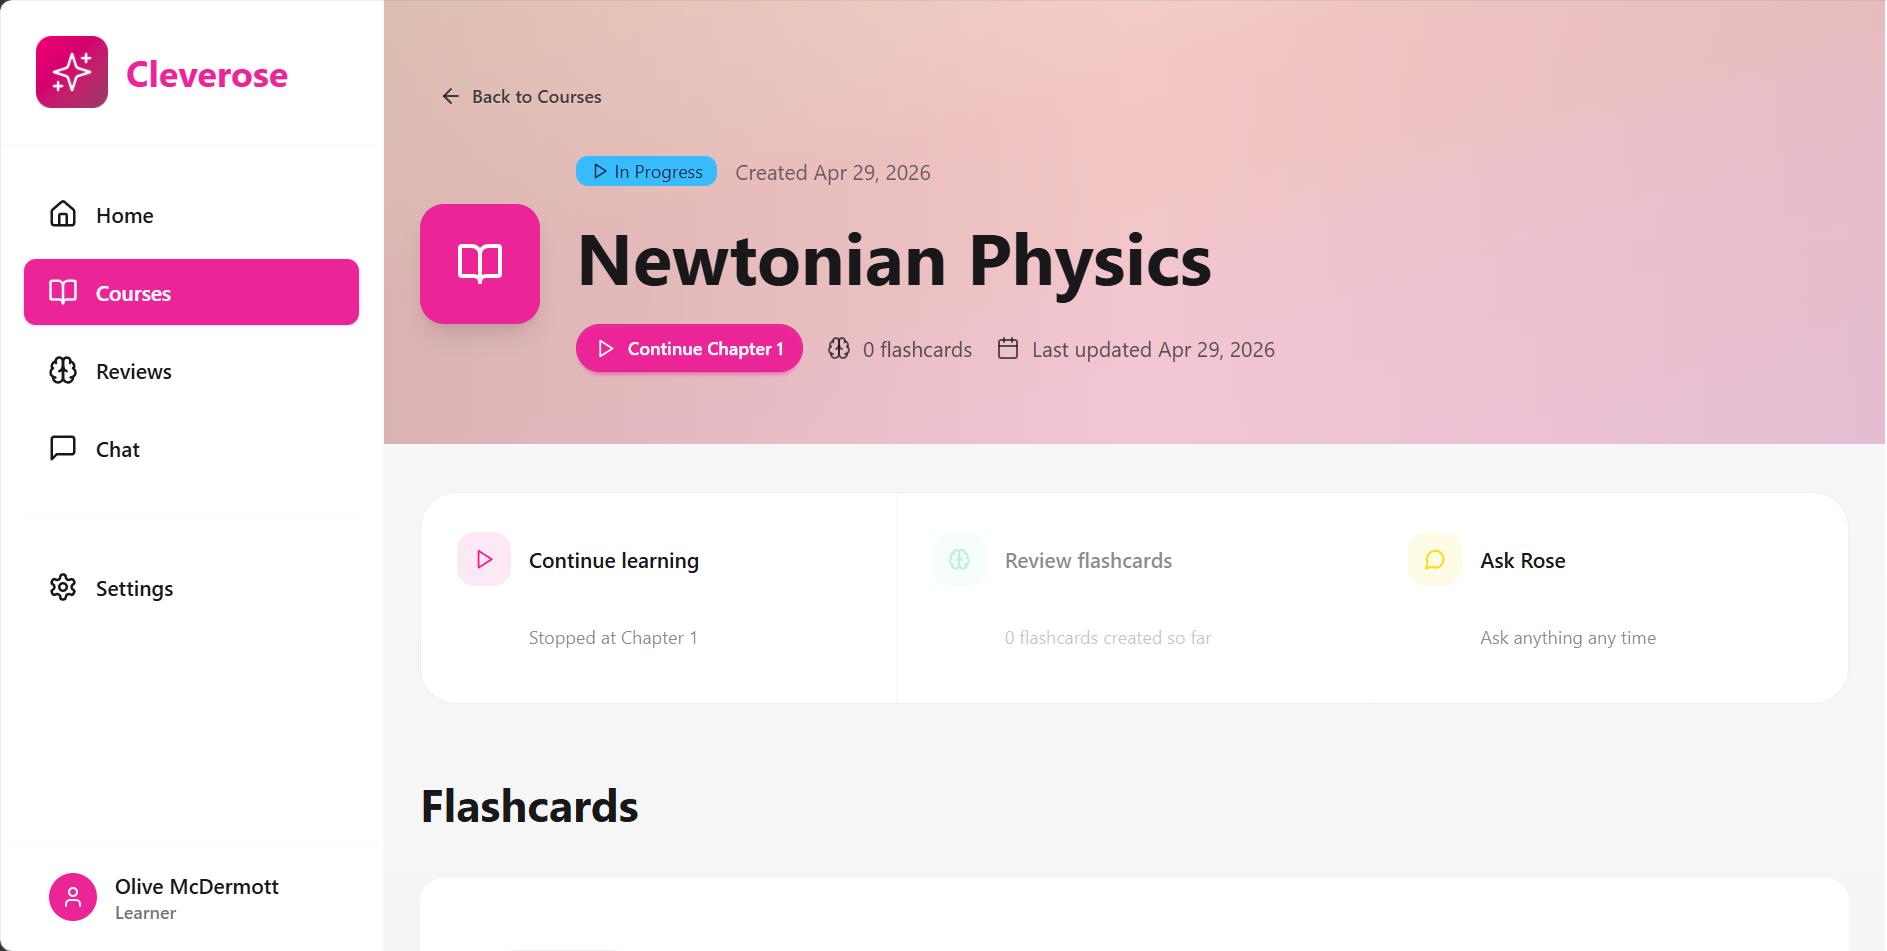Click the Back to Courses link
Viewport: 1887px width, 951px height.
[x=521, y=96]
